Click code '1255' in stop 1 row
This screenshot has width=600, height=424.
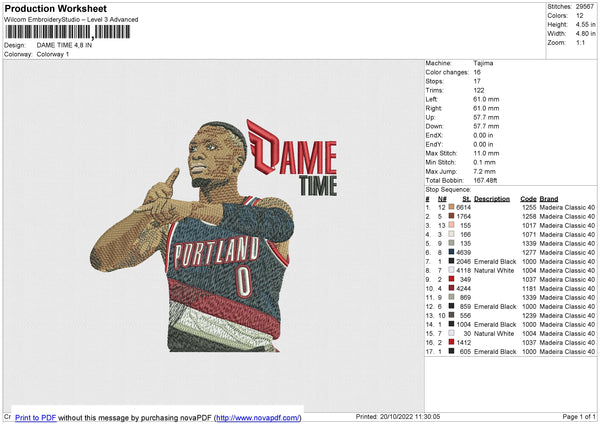tap(529, 207)
